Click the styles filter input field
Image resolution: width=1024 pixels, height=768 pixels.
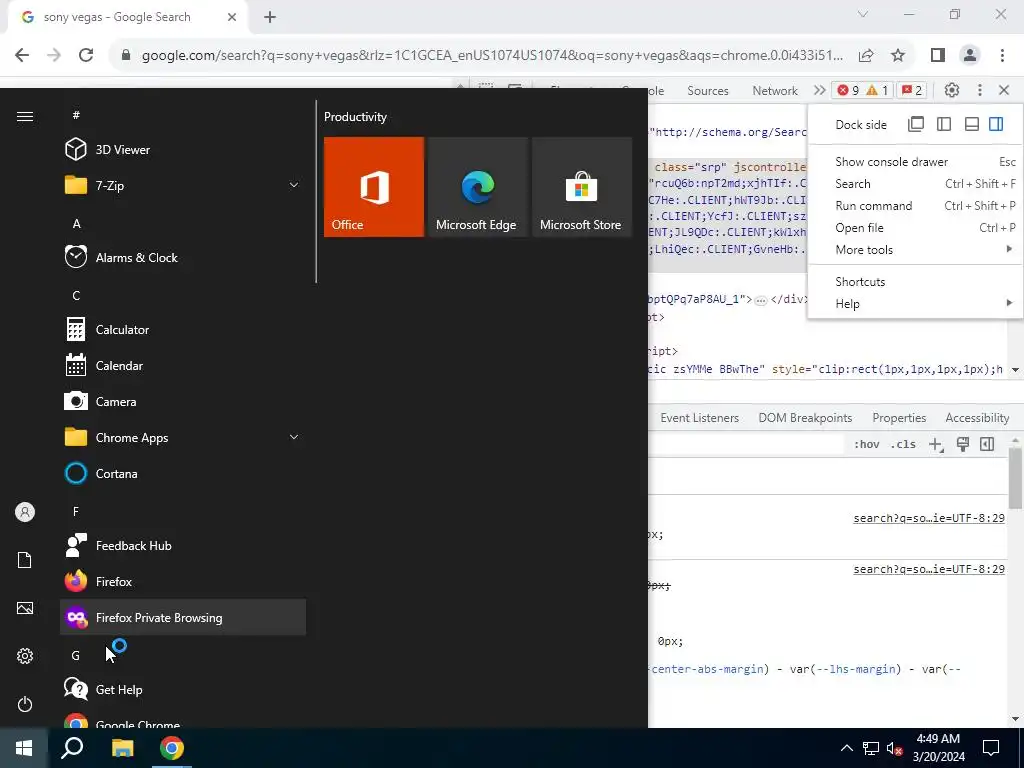[x=747, y=445]
